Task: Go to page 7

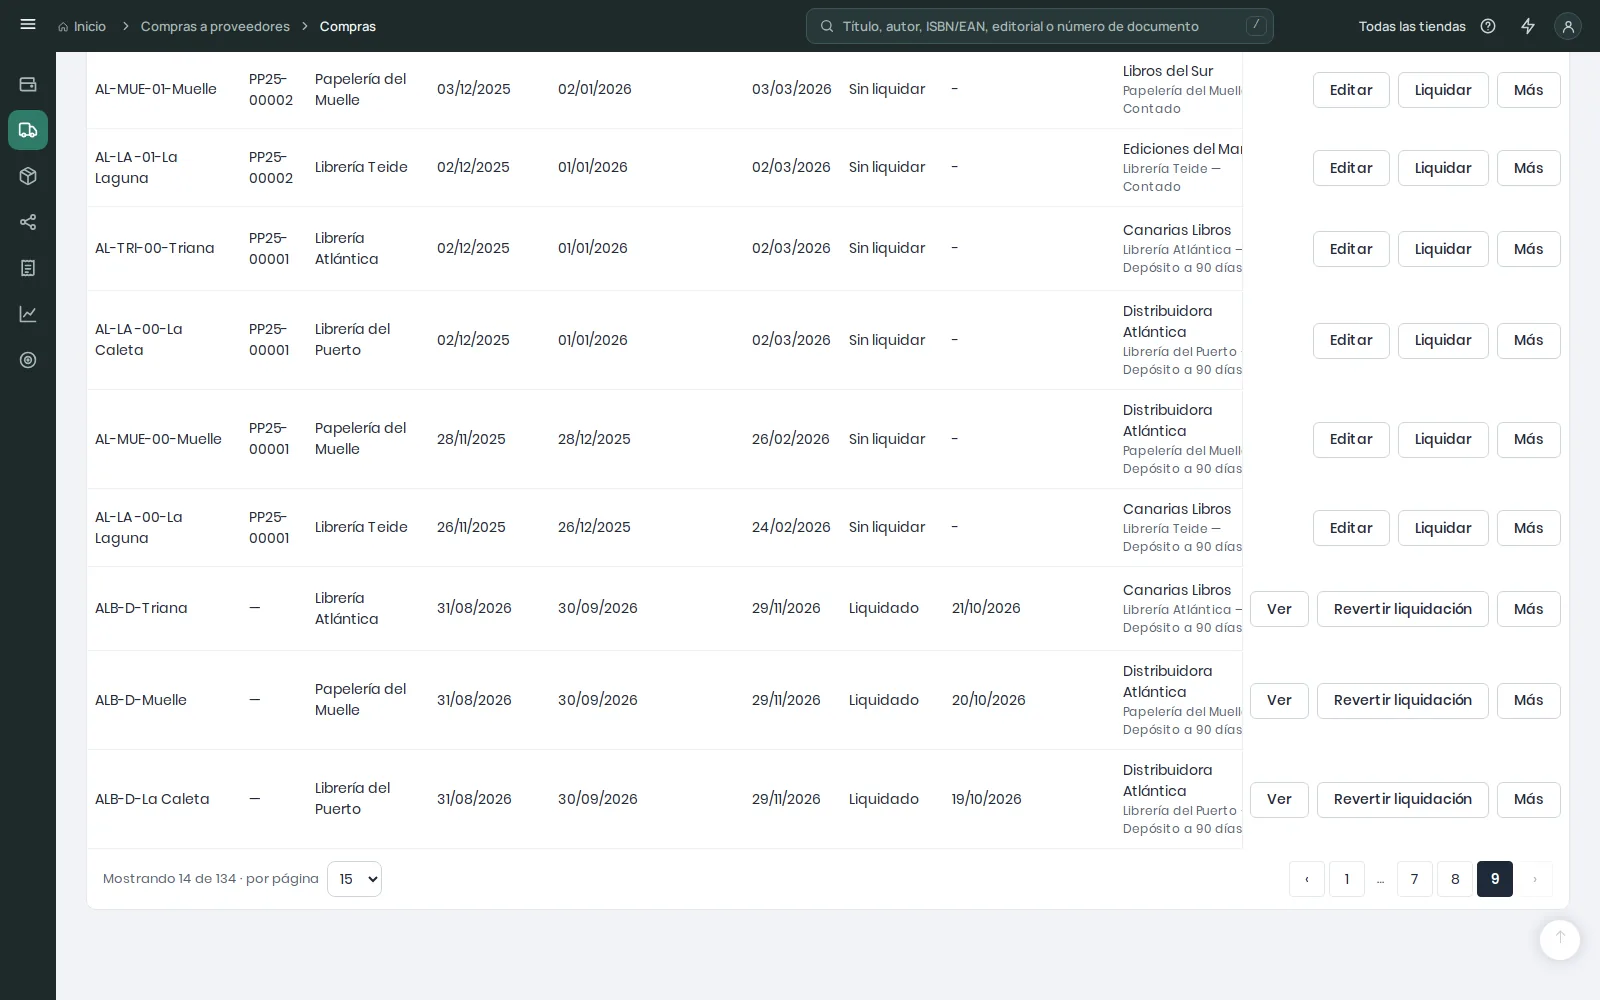Action: pyautogui.click(x=1414, y=879)
